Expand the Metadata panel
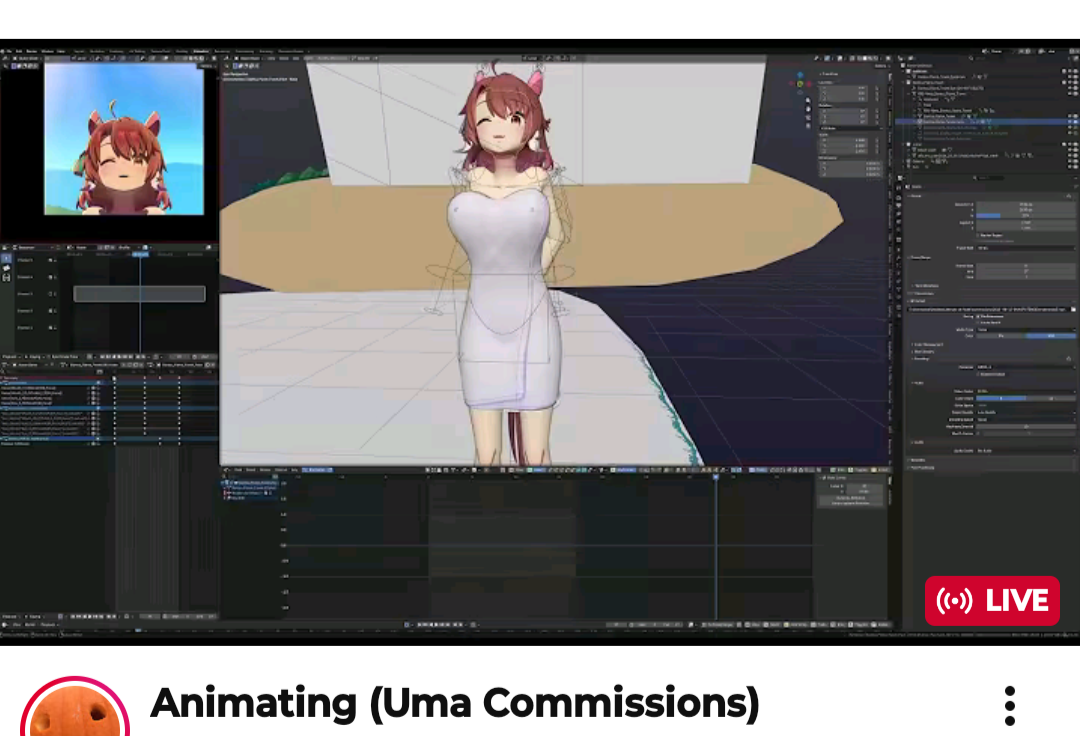 (917, 460)
